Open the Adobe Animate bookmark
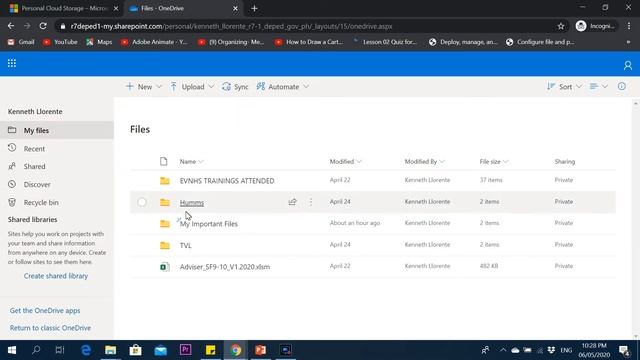 point(154,42)
